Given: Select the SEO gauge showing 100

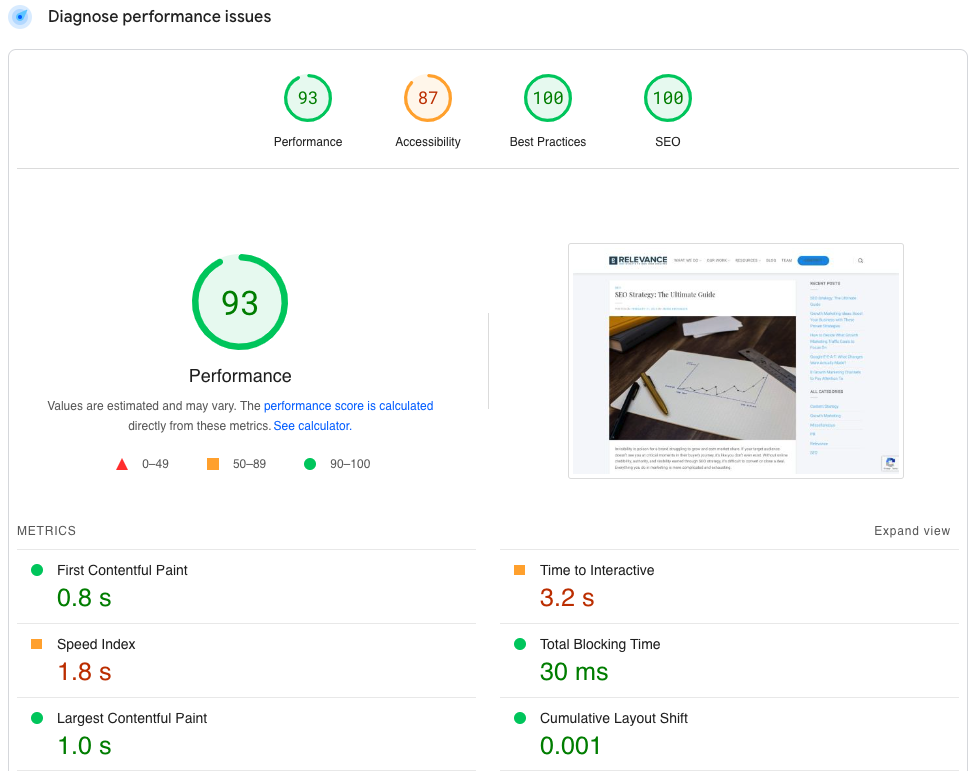Looking at the screenshot, I should tap(667, 98).
